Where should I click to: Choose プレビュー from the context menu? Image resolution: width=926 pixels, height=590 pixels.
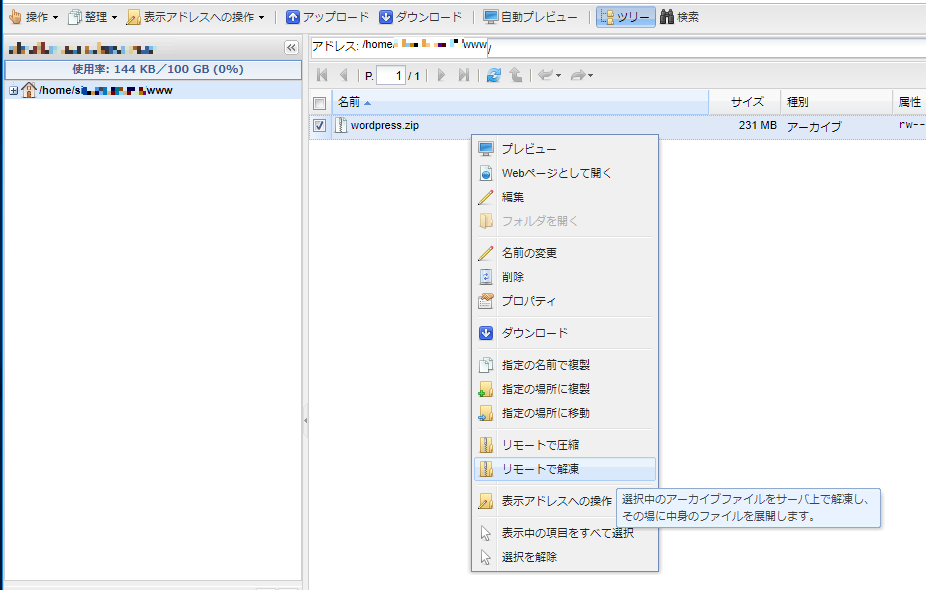click(x=565, y=149)
